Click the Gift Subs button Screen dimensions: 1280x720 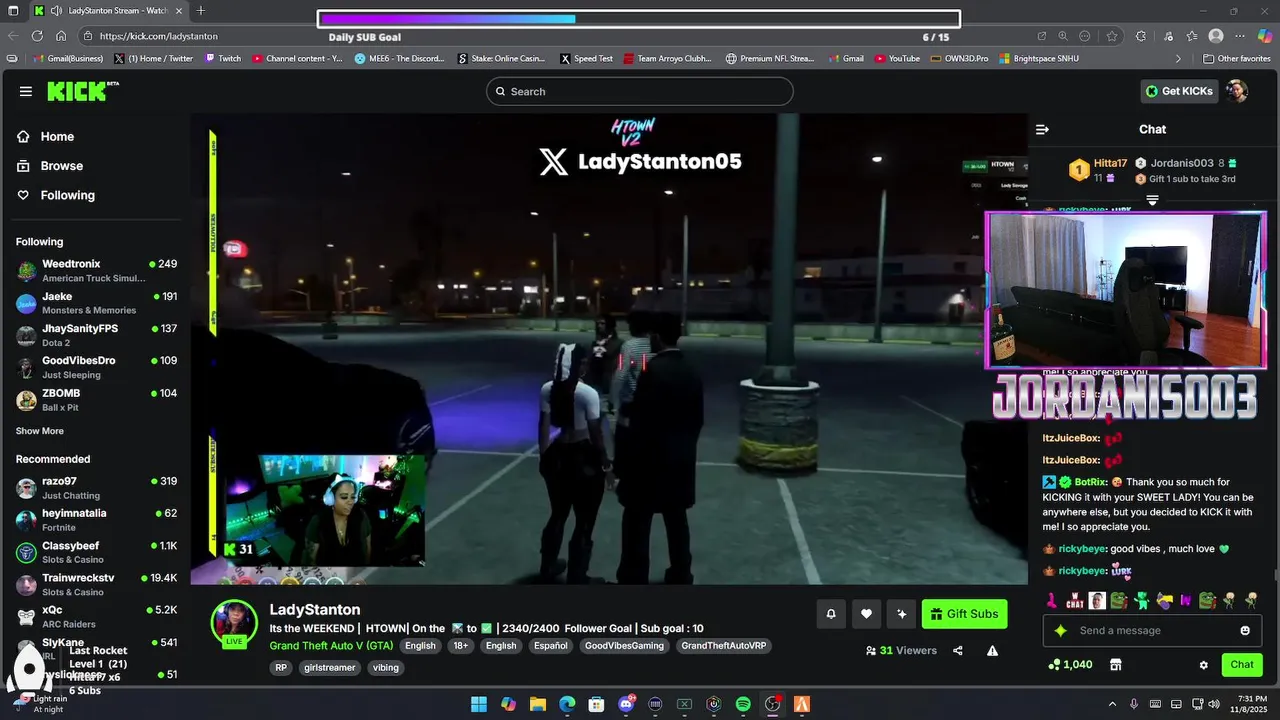coord(964,614)
